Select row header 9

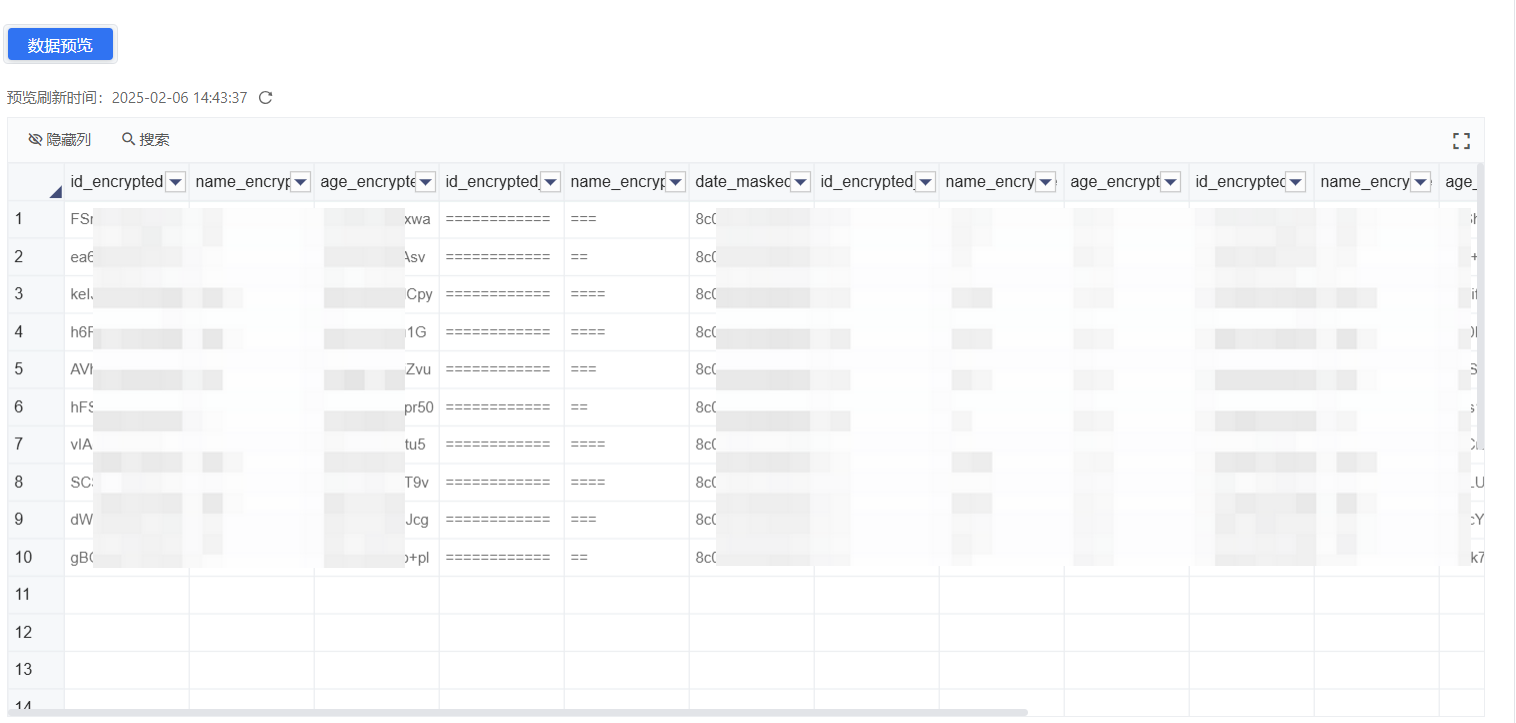(x=36, y=519)
